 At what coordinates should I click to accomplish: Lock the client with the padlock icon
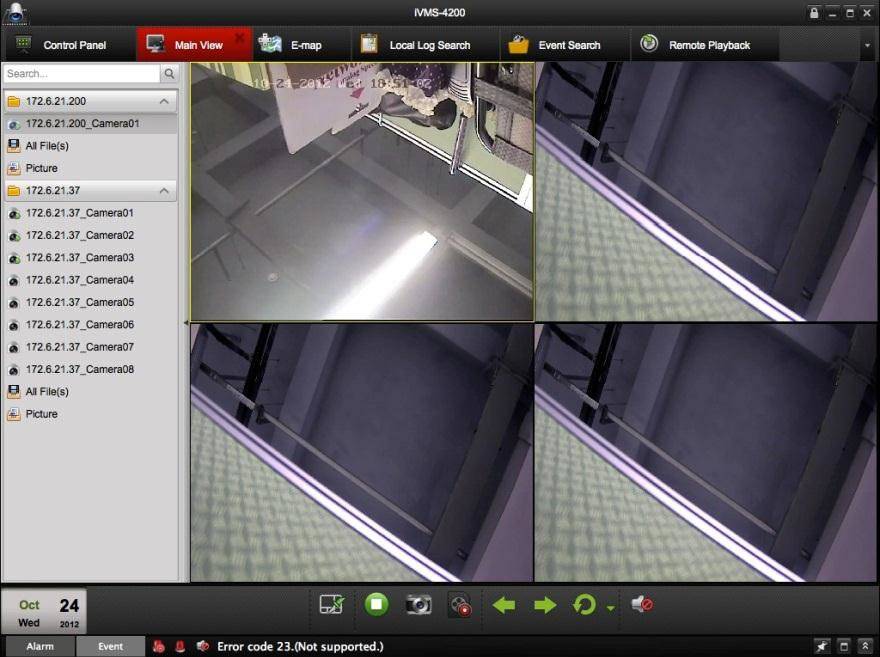814,12
